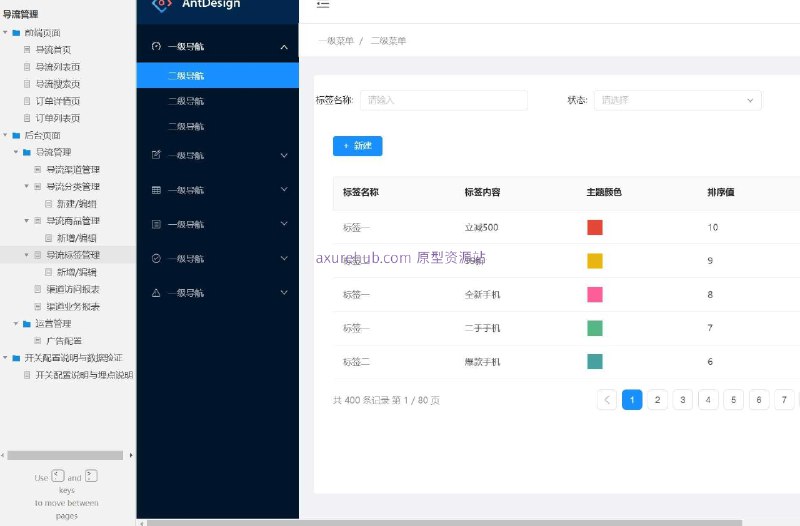Screen dimensions: 800x526
Task: Click the 标签内容 column header
Action: point(482,192)
